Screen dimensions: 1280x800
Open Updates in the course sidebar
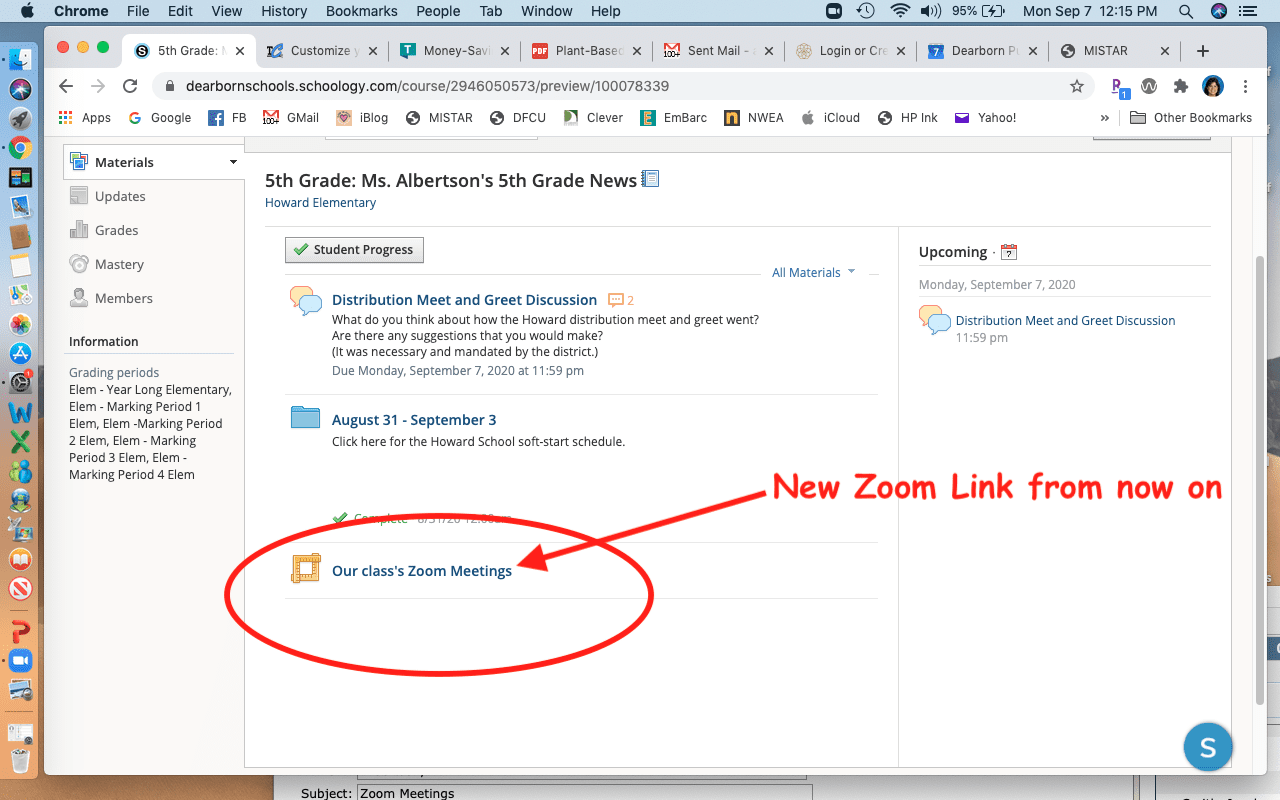[120, 196]
